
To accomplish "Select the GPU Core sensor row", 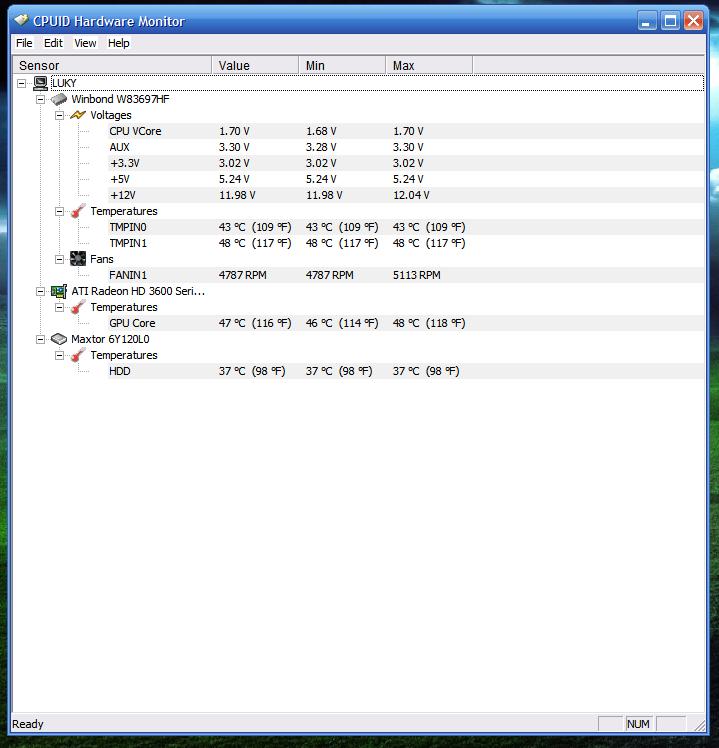I will (x=406, y=323).
